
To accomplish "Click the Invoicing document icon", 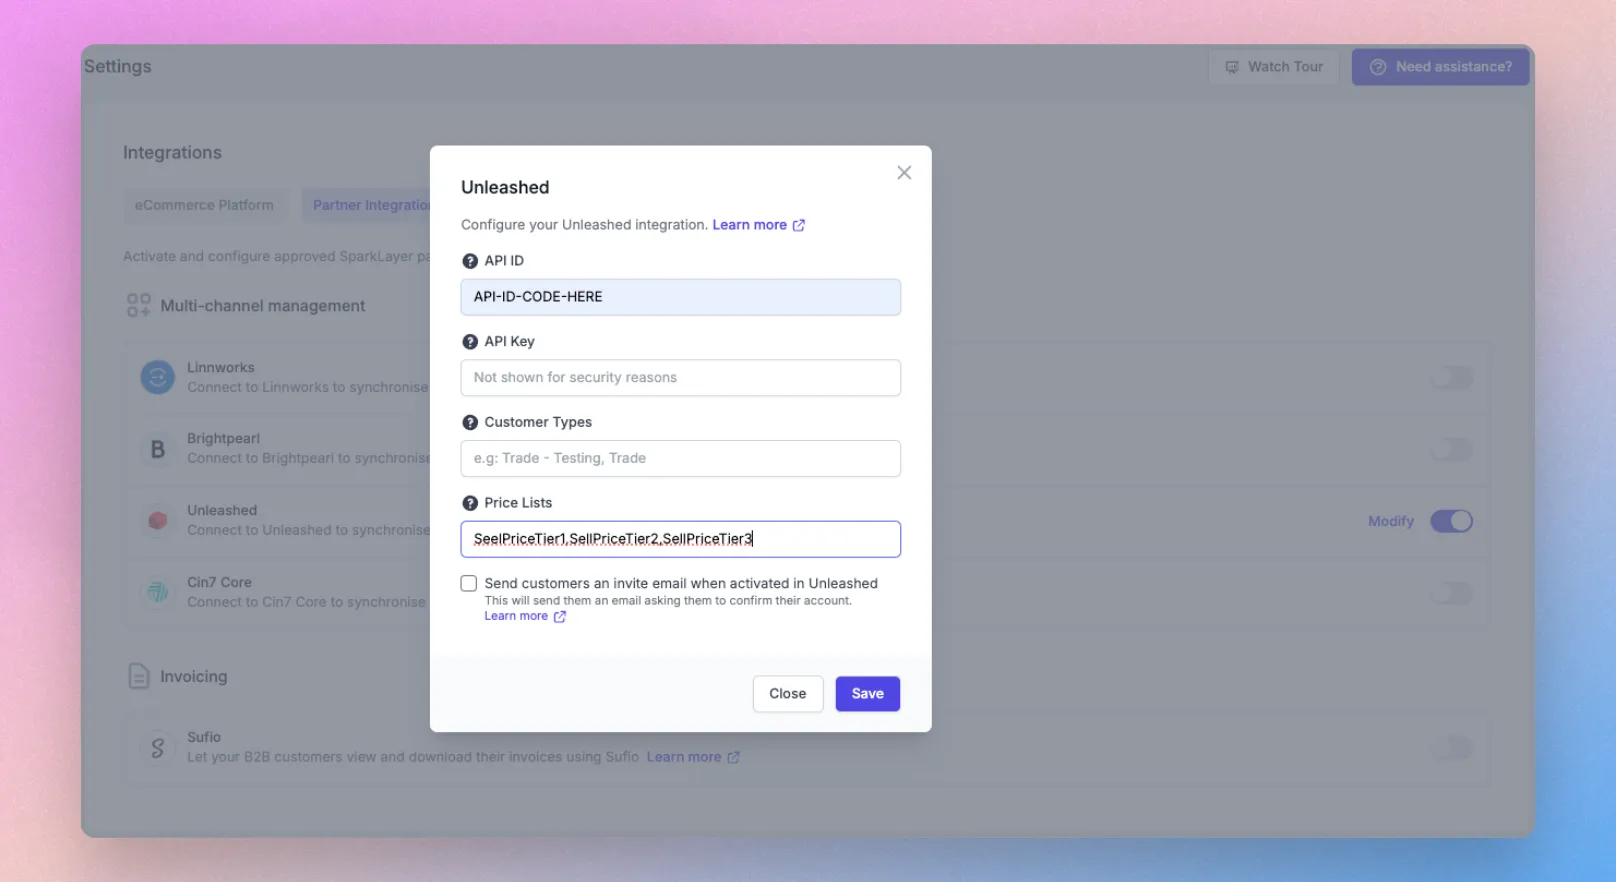I will (139, 676).
